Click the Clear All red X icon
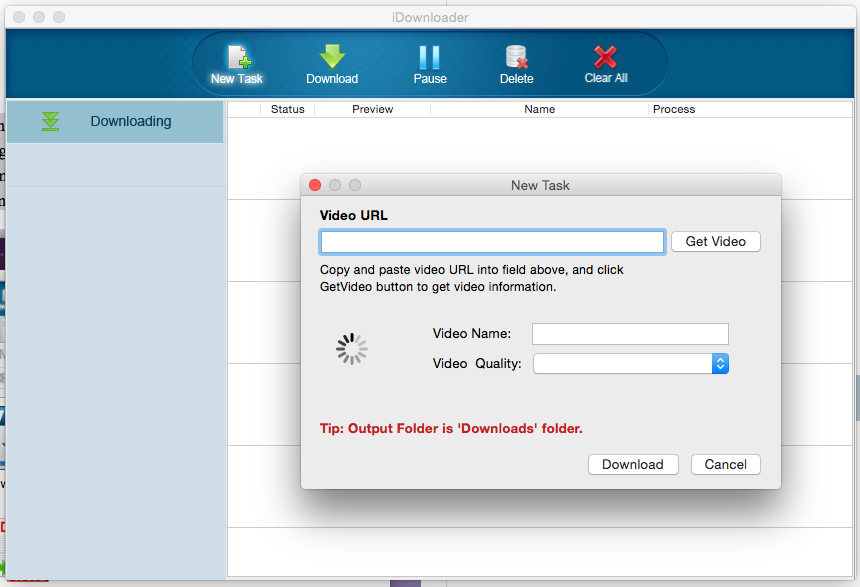The height and width of the screenshot is (587, 860). tap(605, 58)
